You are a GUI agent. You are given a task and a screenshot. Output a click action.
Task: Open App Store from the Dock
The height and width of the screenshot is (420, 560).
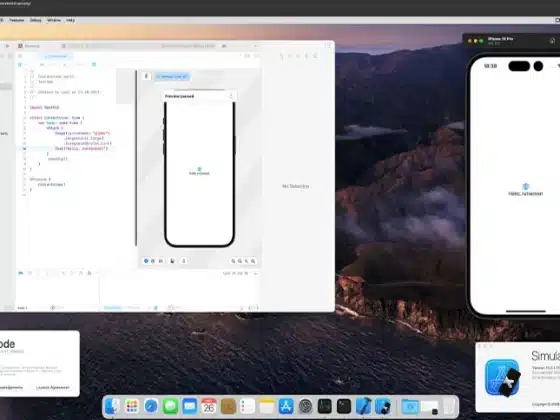coord(286,406)
